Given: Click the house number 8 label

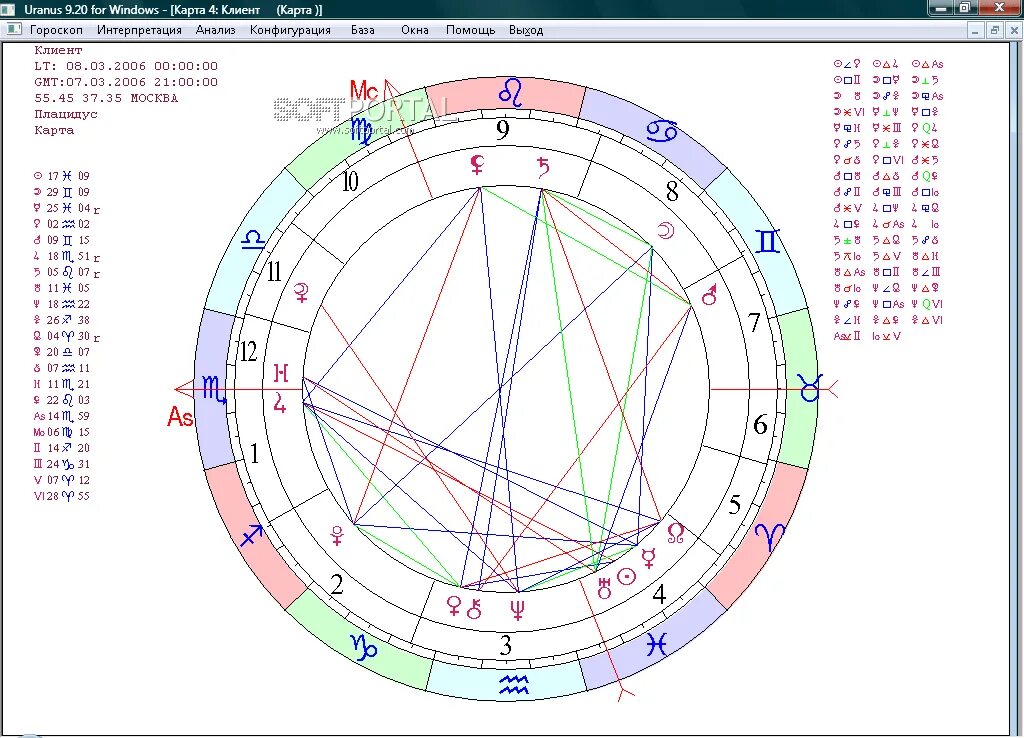Looking at the screenshot, I should click(672, 191).
